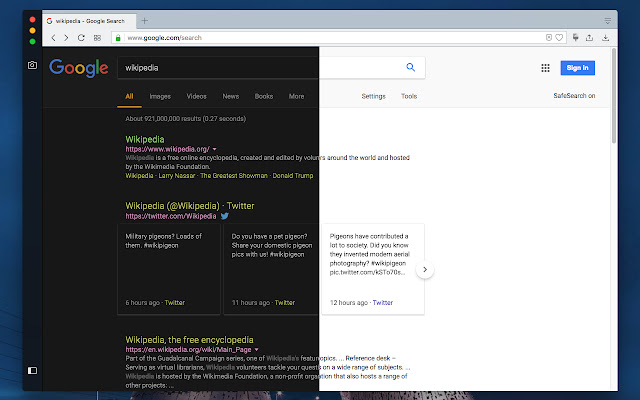
Task: Open a new tab with the plus button
Action: [144, 20]
